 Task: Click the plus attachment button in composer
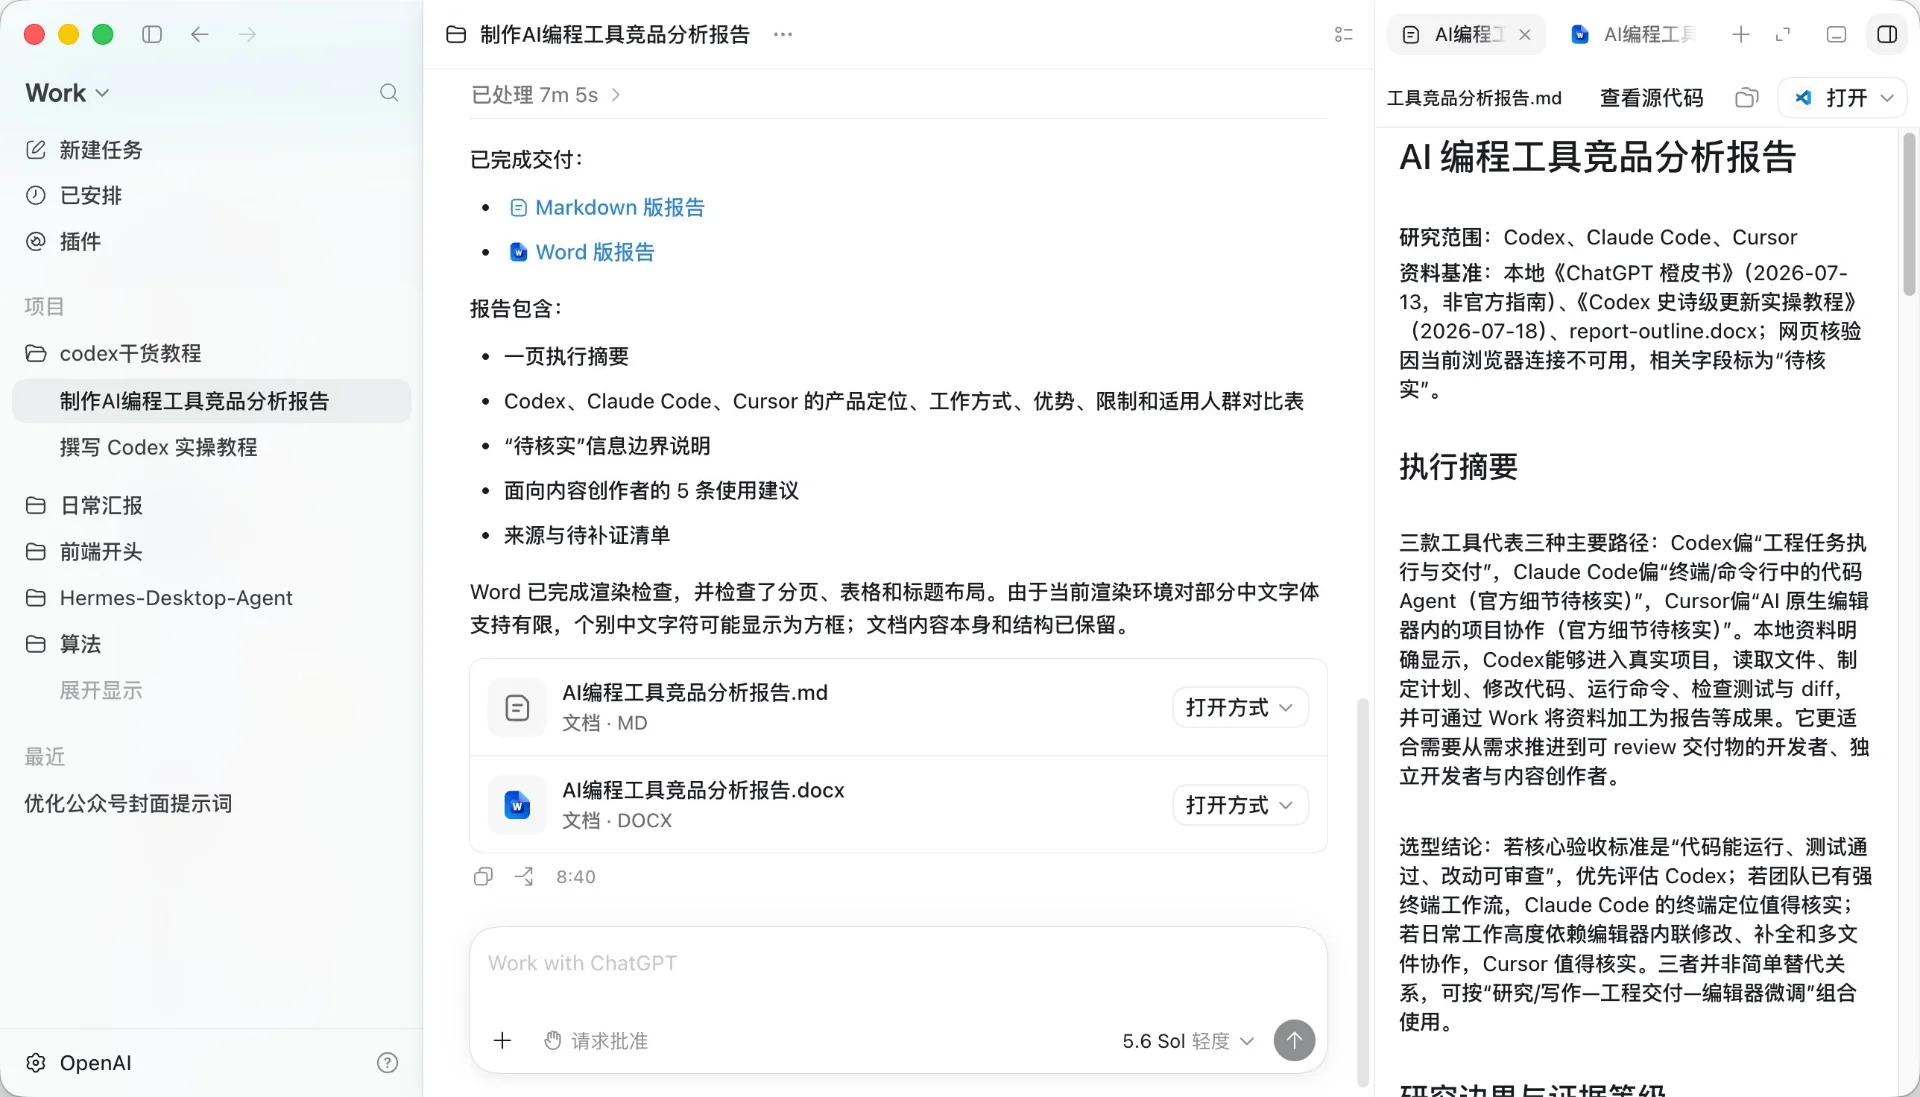pyautogui.click(x=502, y=1041)
